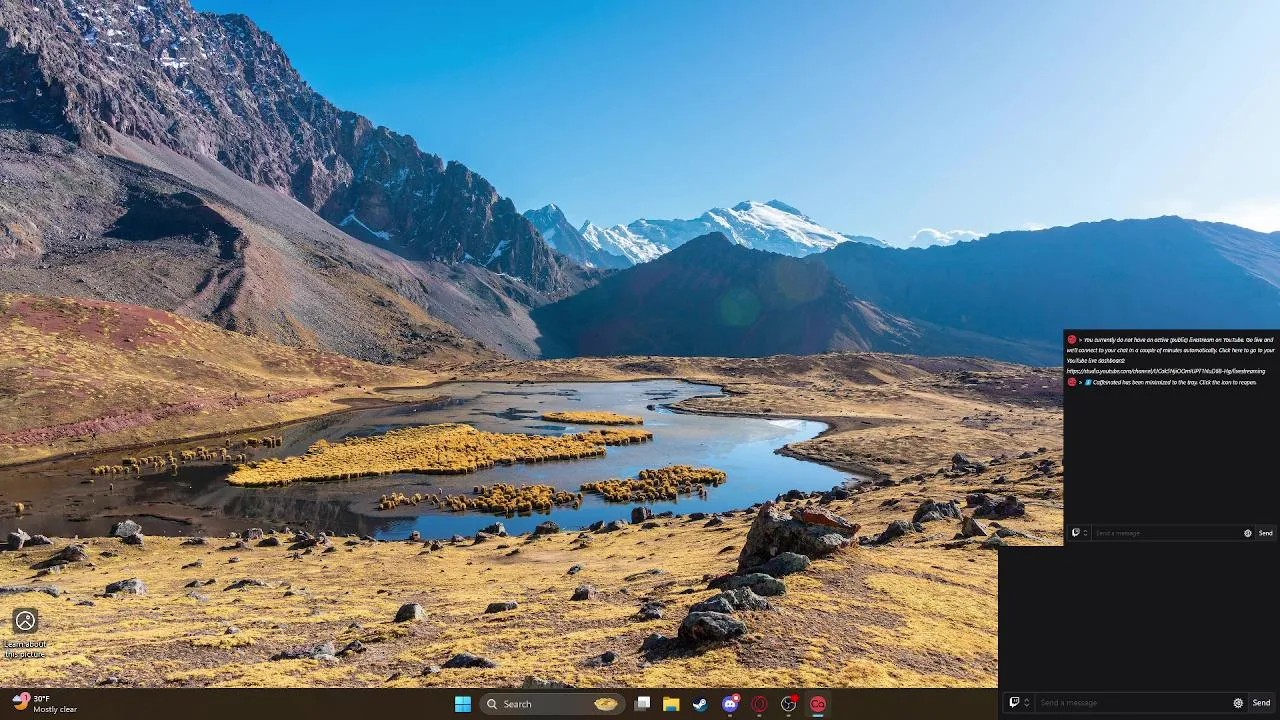1280x720 pixels.
Task: Click Send in the lower chat bar
Action: [1262, 703]
